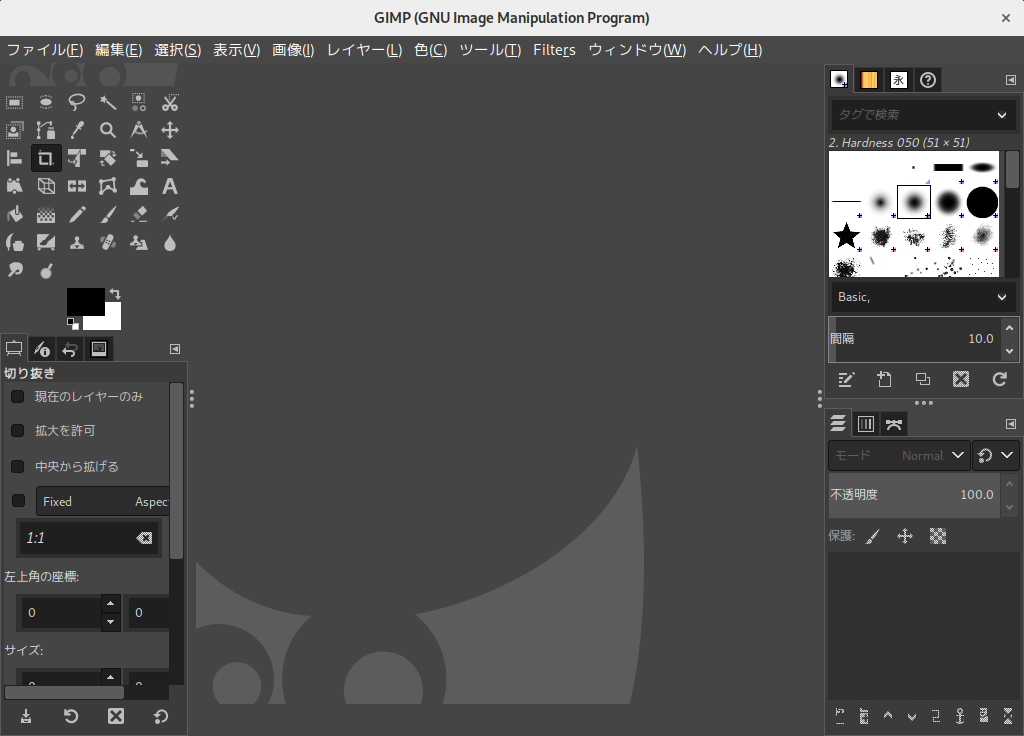Reset colors to default black and white
Screen dimensions: 1024x736
point(72,323)
